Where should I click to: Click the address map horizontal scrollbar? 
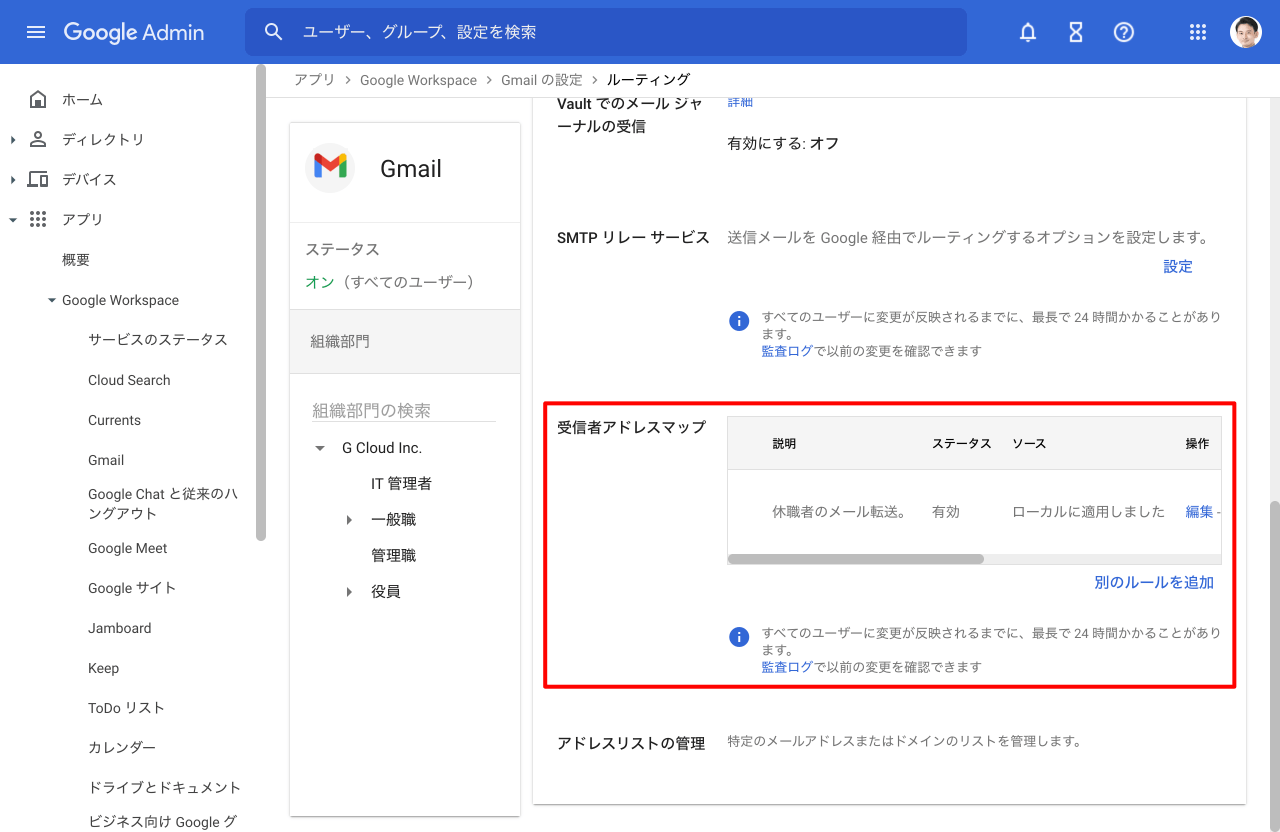coord(856,559)
